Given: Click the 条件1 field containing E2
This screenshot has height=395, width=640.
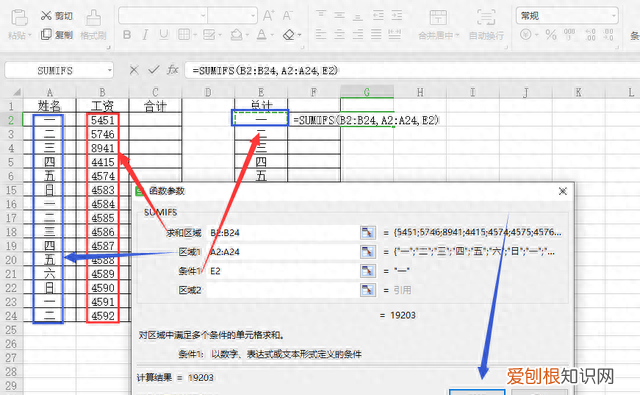Looking at the screenshot, I should (282, 271).
